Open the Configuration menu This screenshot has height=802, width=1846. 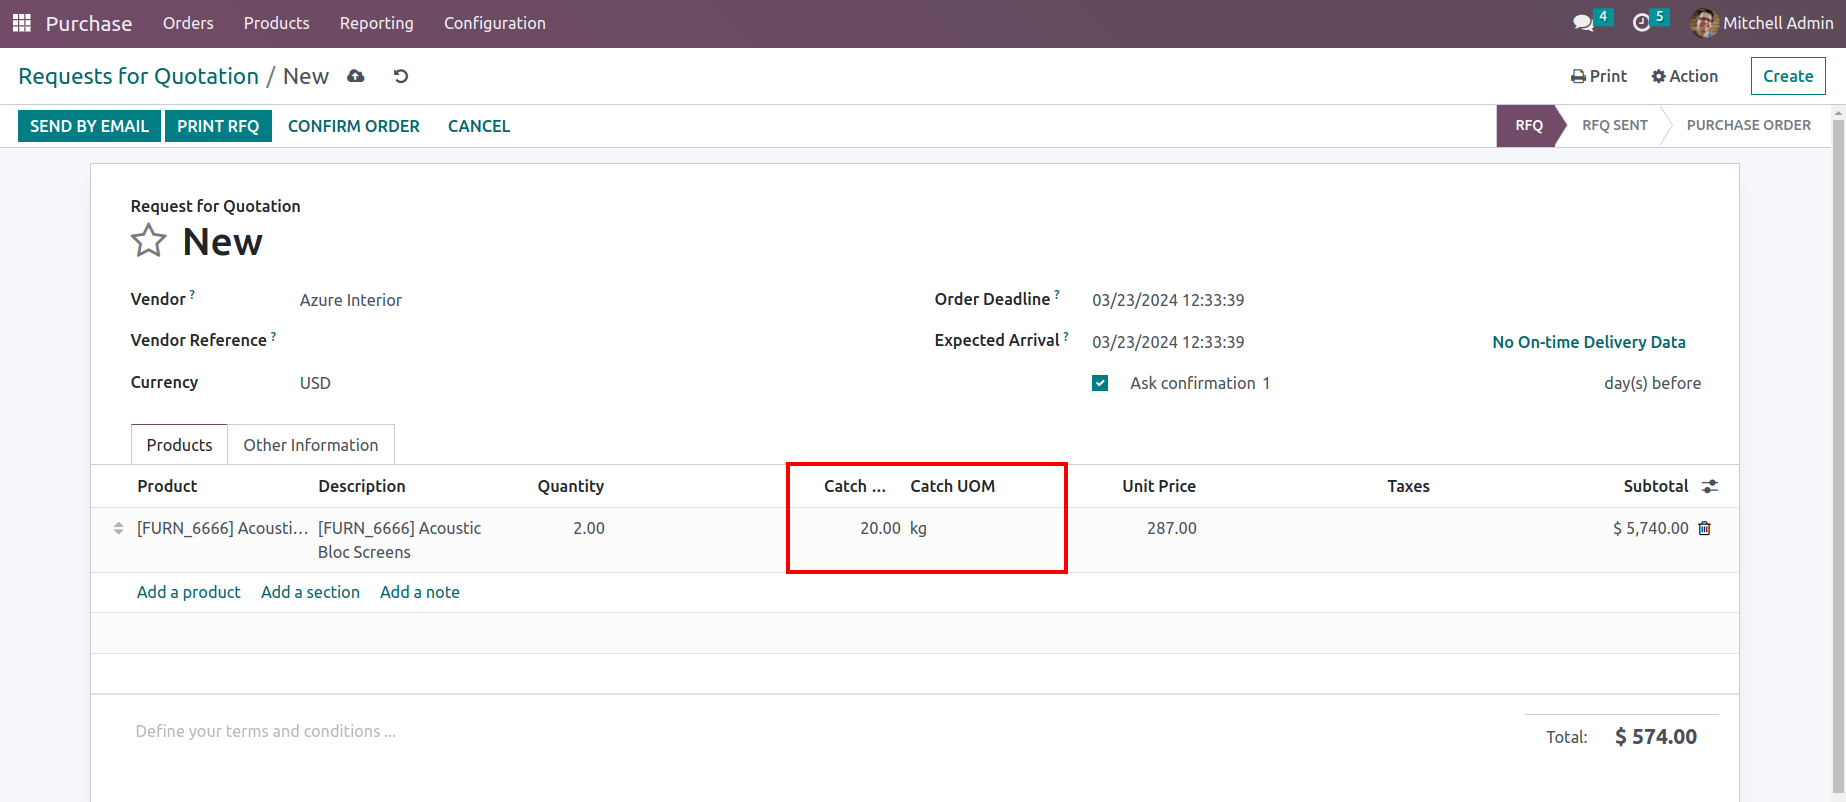coord(495,23)
